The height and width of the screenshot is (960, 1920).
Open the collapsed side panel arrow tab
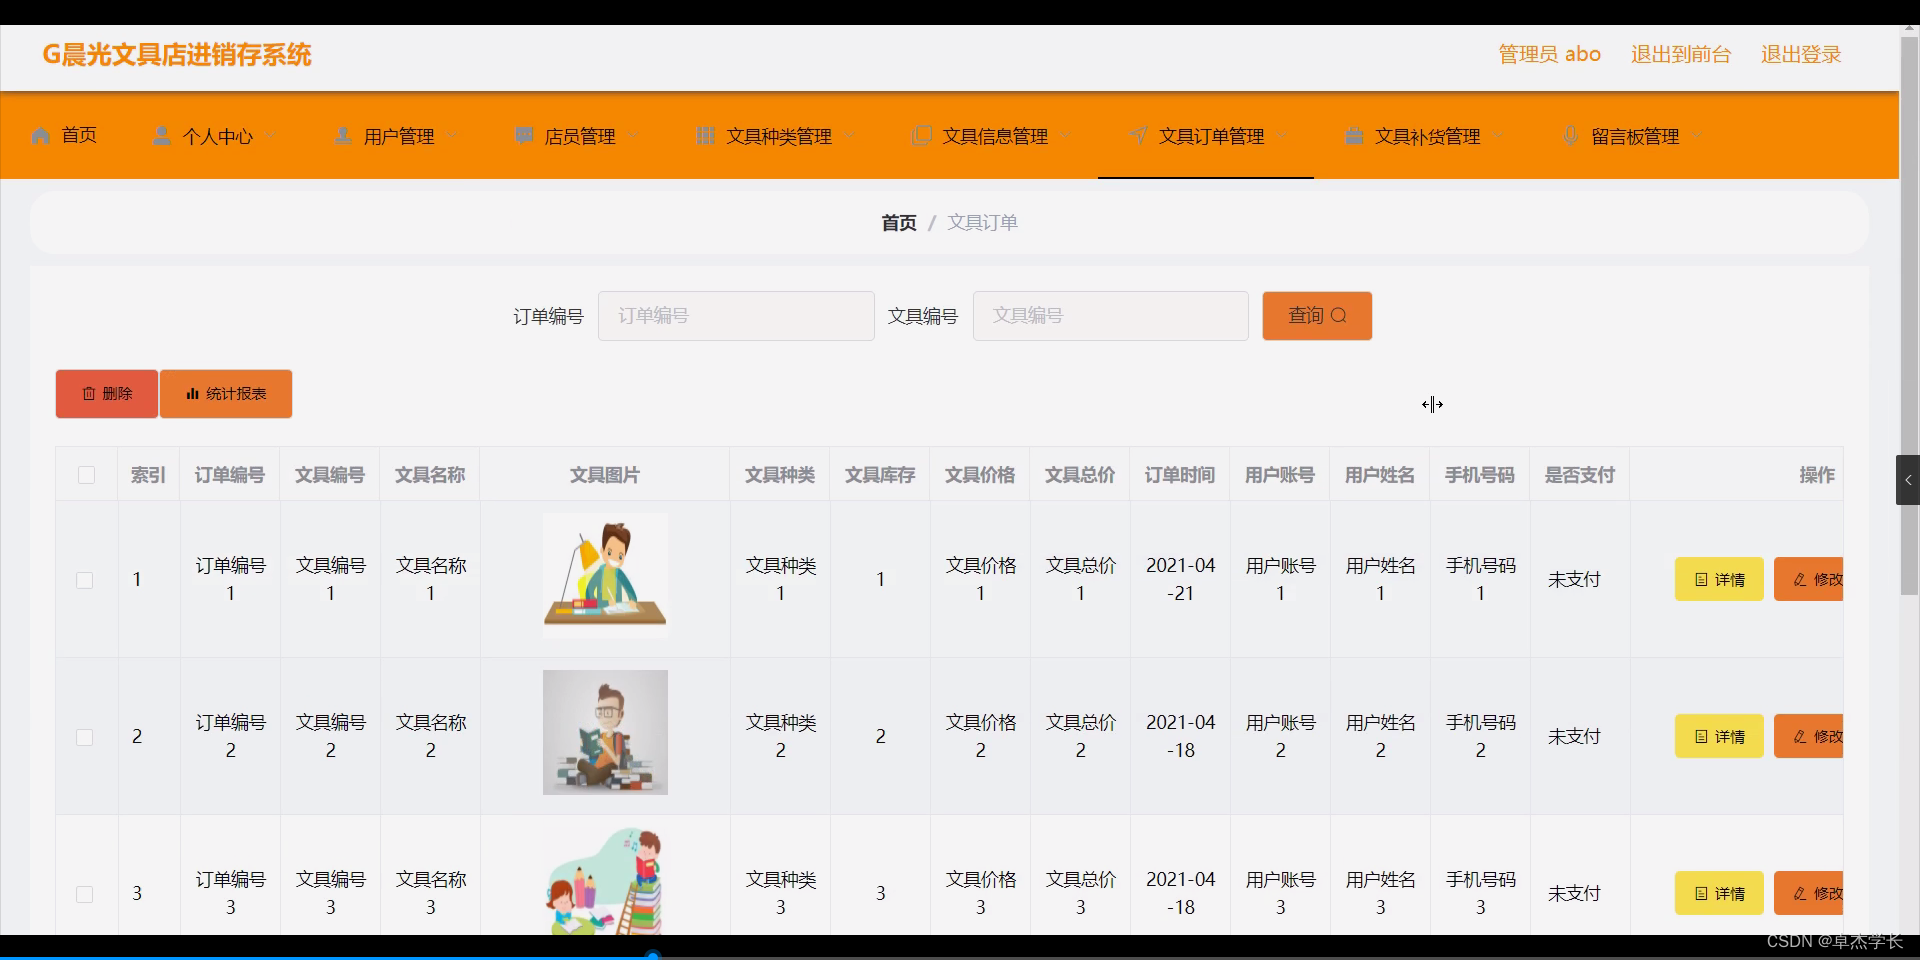[x=1908, y=480]
